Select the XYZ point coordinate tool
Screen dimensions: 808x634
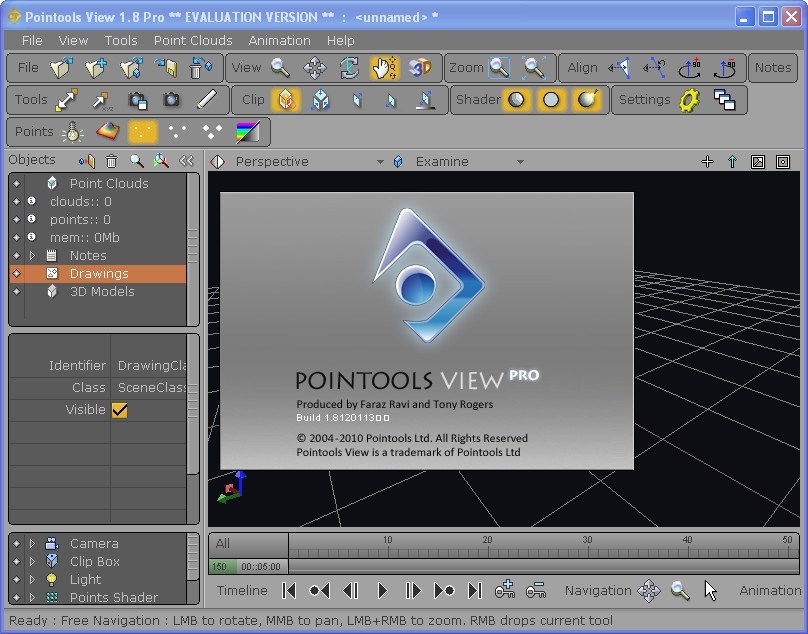(x=102, y=100)
